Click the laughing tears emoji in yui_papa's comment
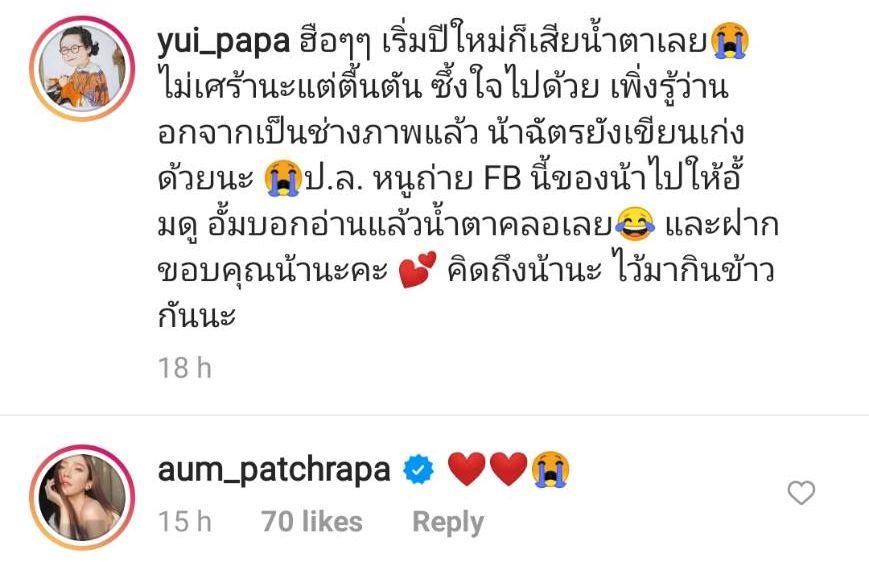This screenshot has width=869, height=574. [636, 223]
